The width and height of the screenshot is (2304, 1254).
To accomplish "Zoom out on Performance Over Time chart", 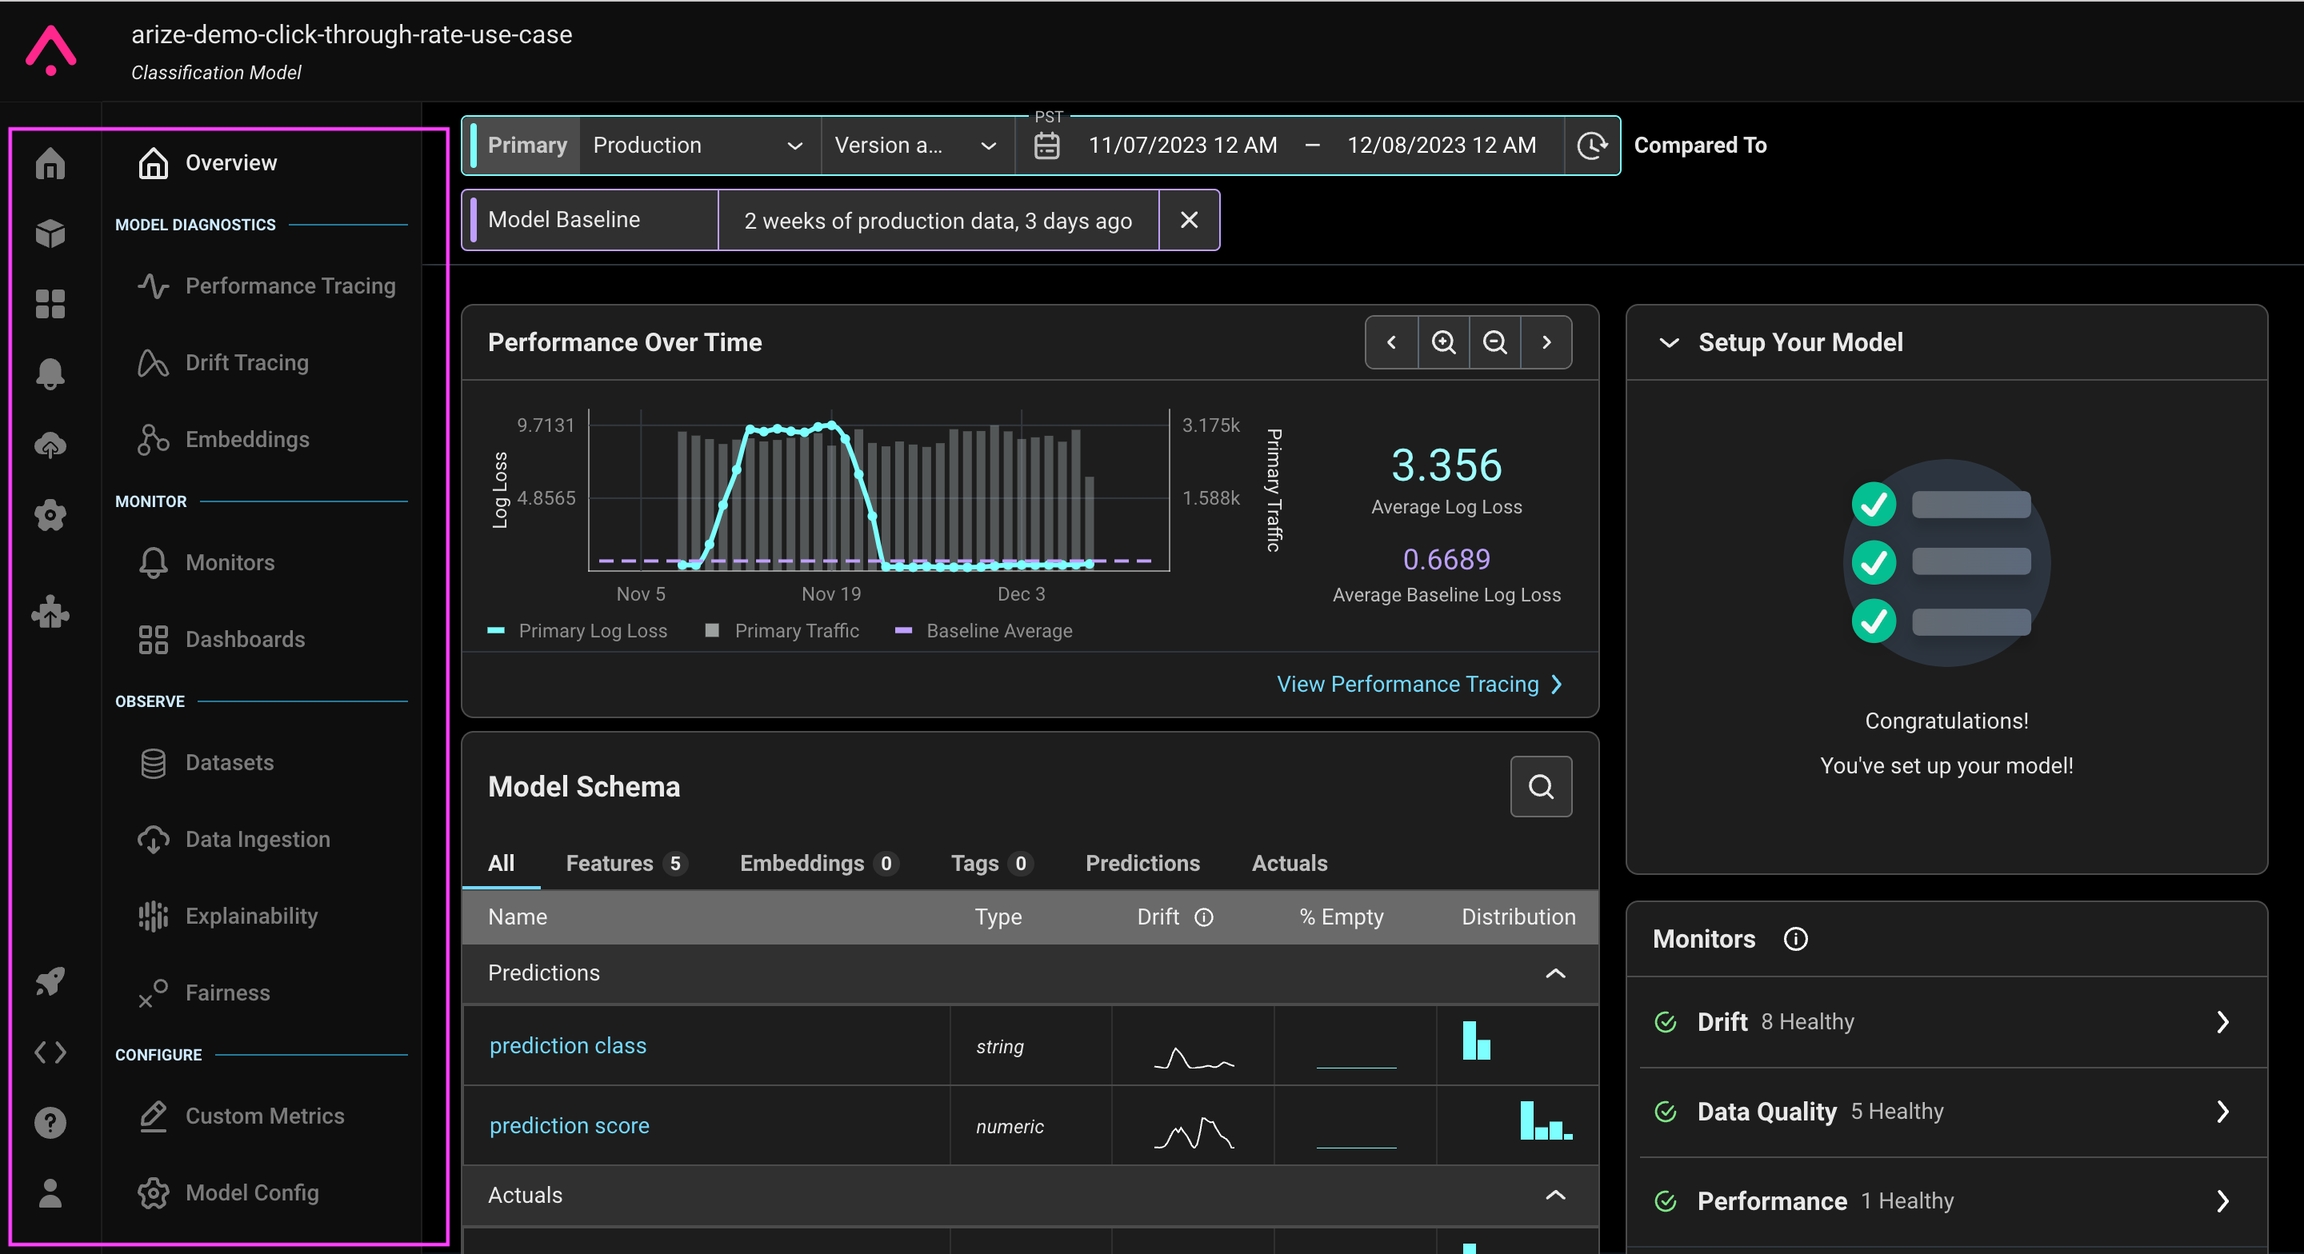I will tap(1494, 342).
